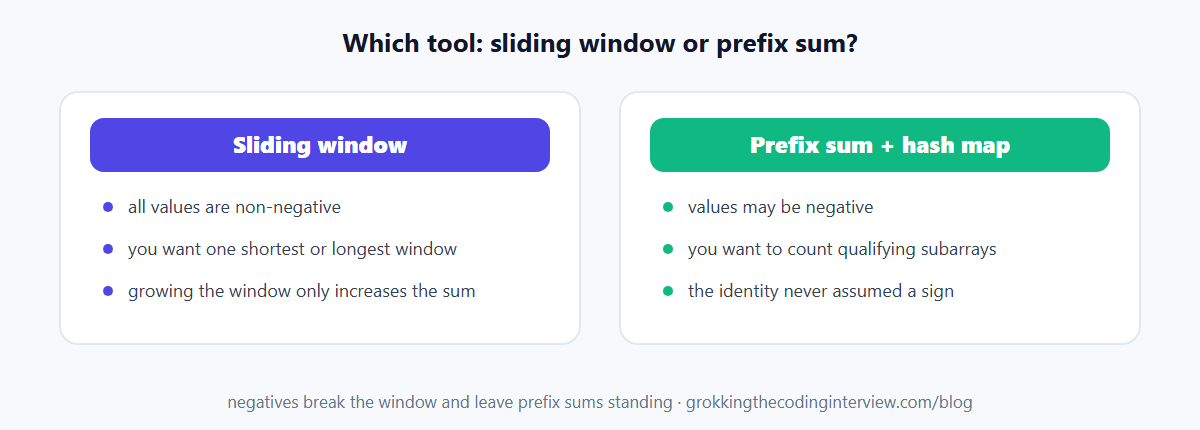Click the word 'prefix sum?' in the heading
Screen dimensions: 1200x430
[787, 44]
